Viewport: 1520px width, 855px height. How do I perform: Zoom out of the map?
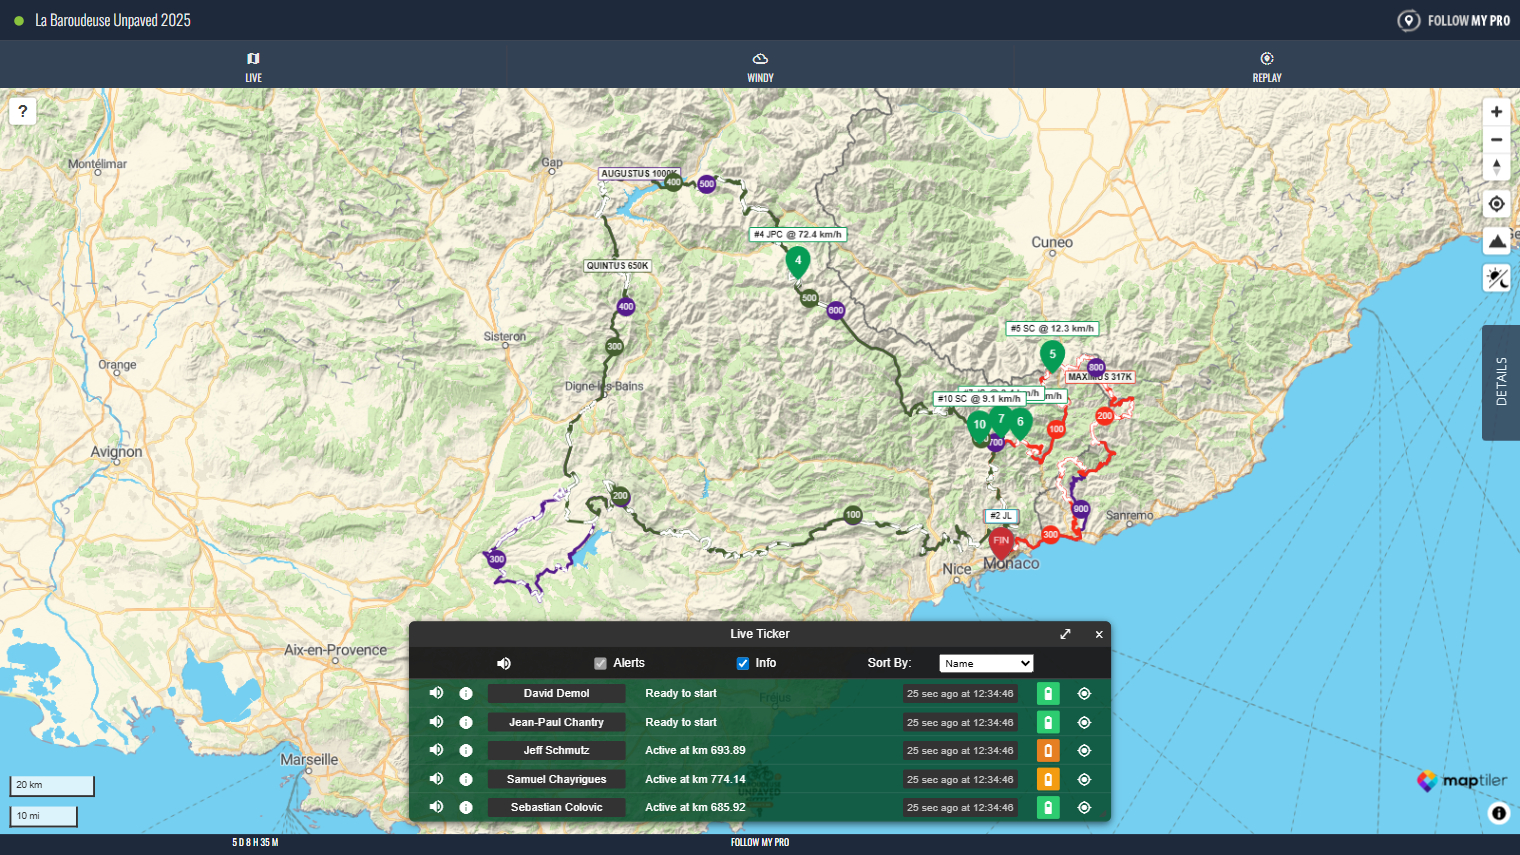point(1496,140)
